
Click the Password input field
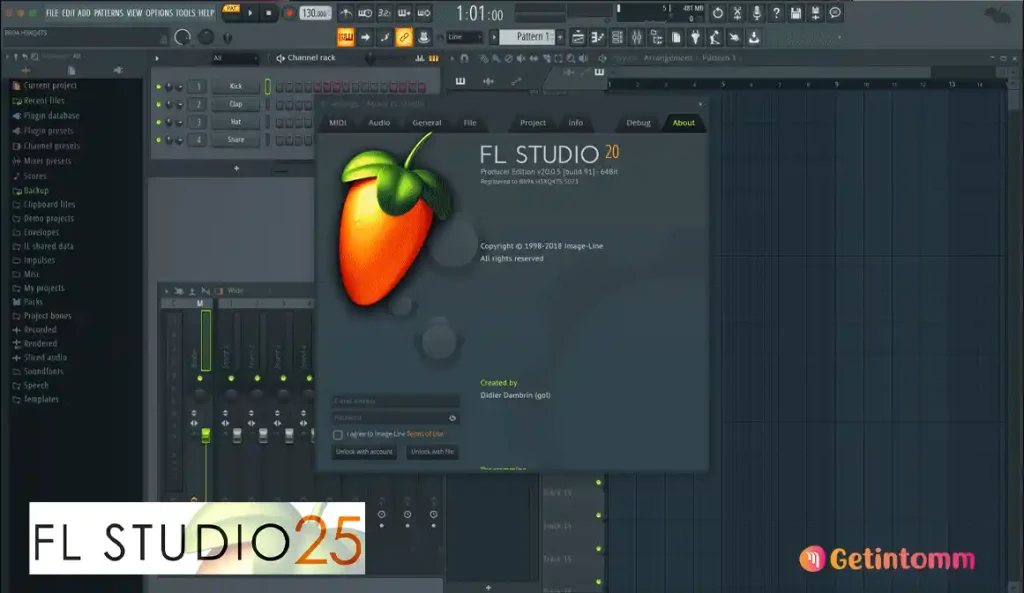[x=395, y=418]
